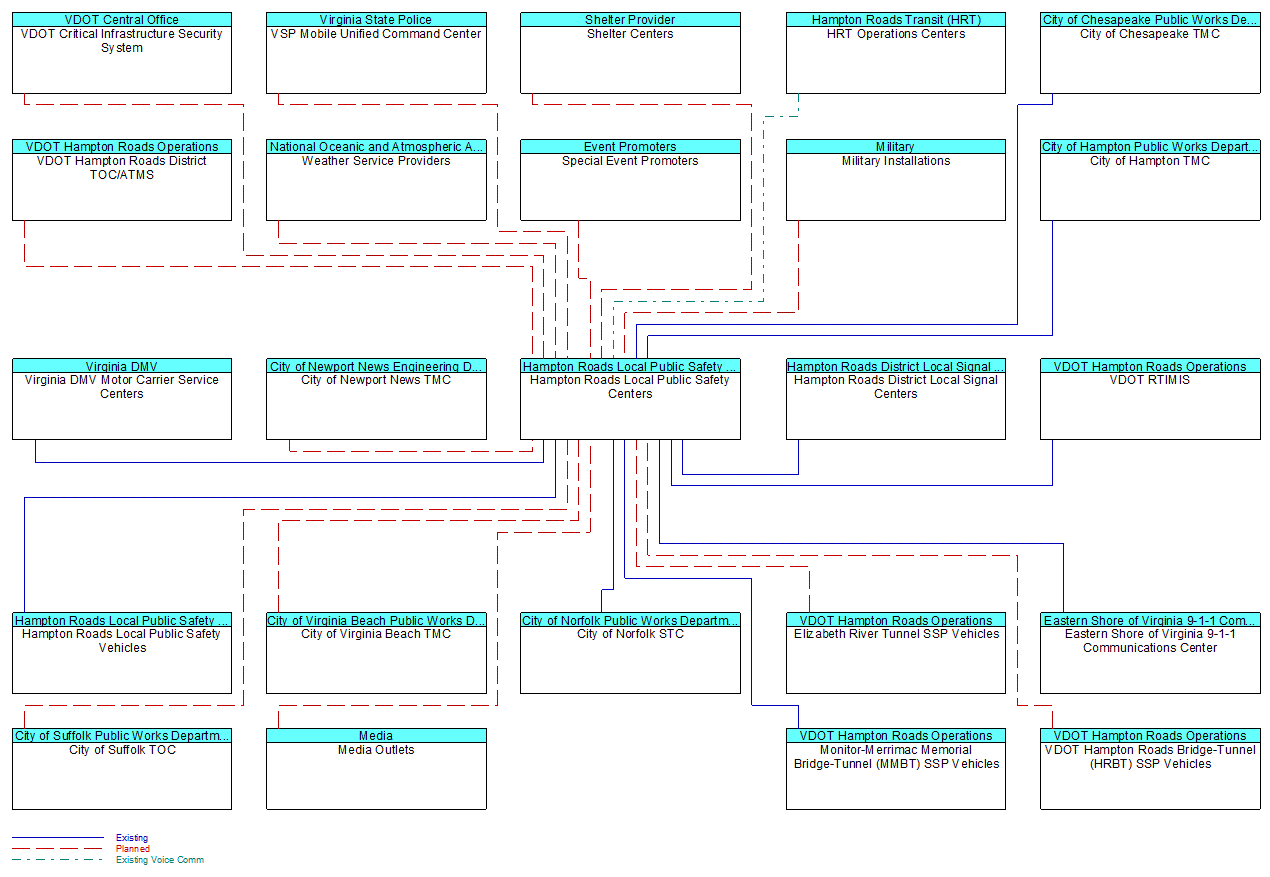The width and height of the screenshot is (1270, 877).
Task: Select the 'HRT Operations Centers' label
Action: pyautogui.click(x=896, y=34)
